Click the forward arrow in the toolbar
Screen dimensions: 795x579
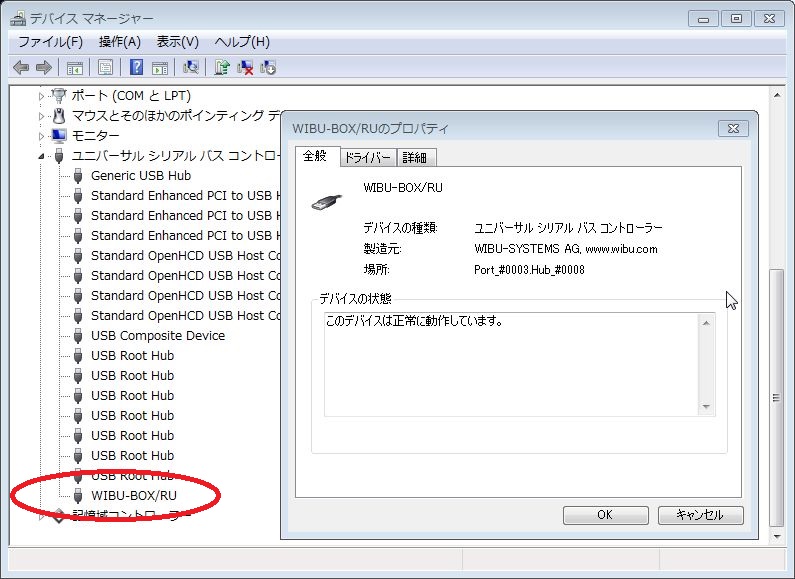coord(44,67)
